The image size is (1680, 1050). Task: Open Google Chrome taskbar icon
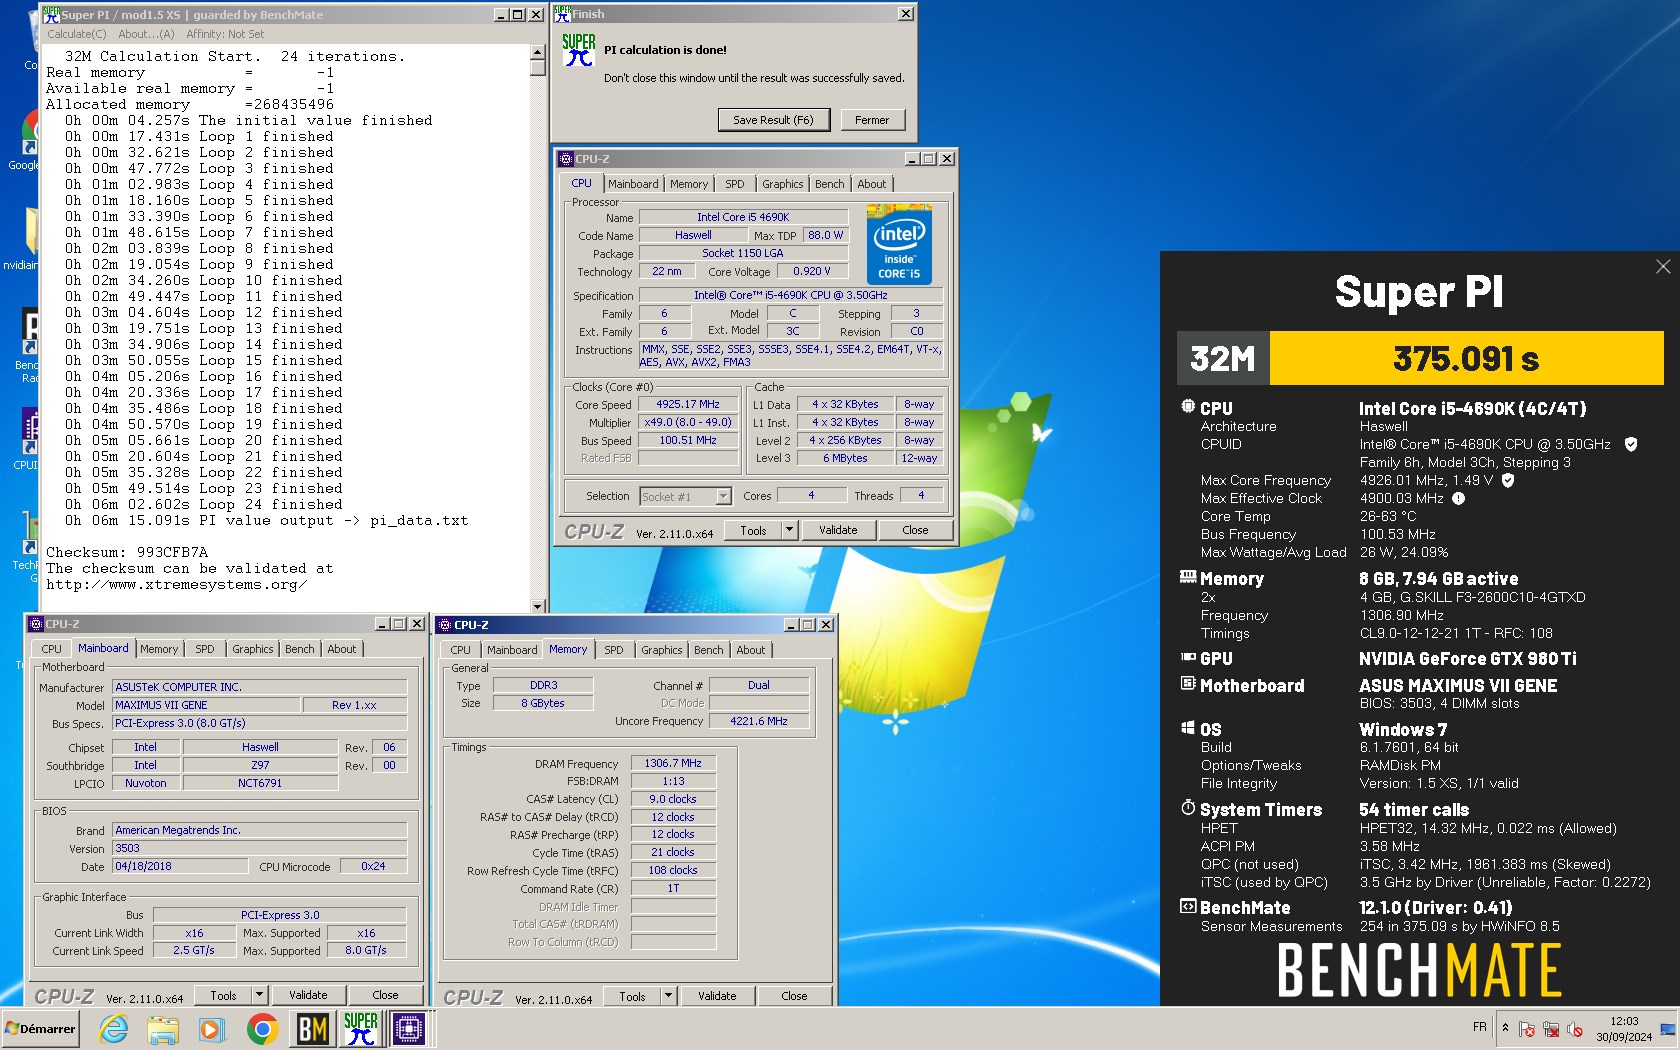click(x=262, y=1028)
